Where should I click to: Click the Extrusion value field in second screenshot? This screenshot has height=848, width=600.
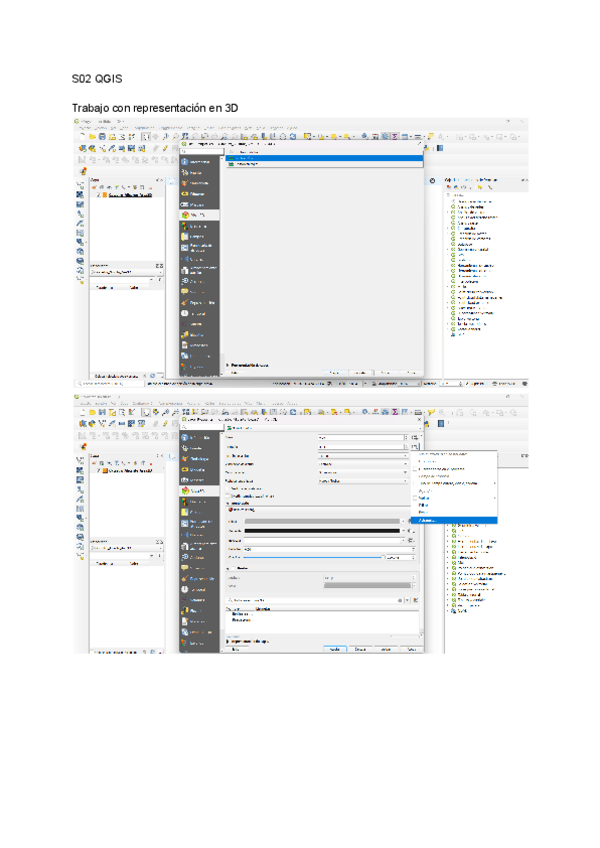(361, 447)
